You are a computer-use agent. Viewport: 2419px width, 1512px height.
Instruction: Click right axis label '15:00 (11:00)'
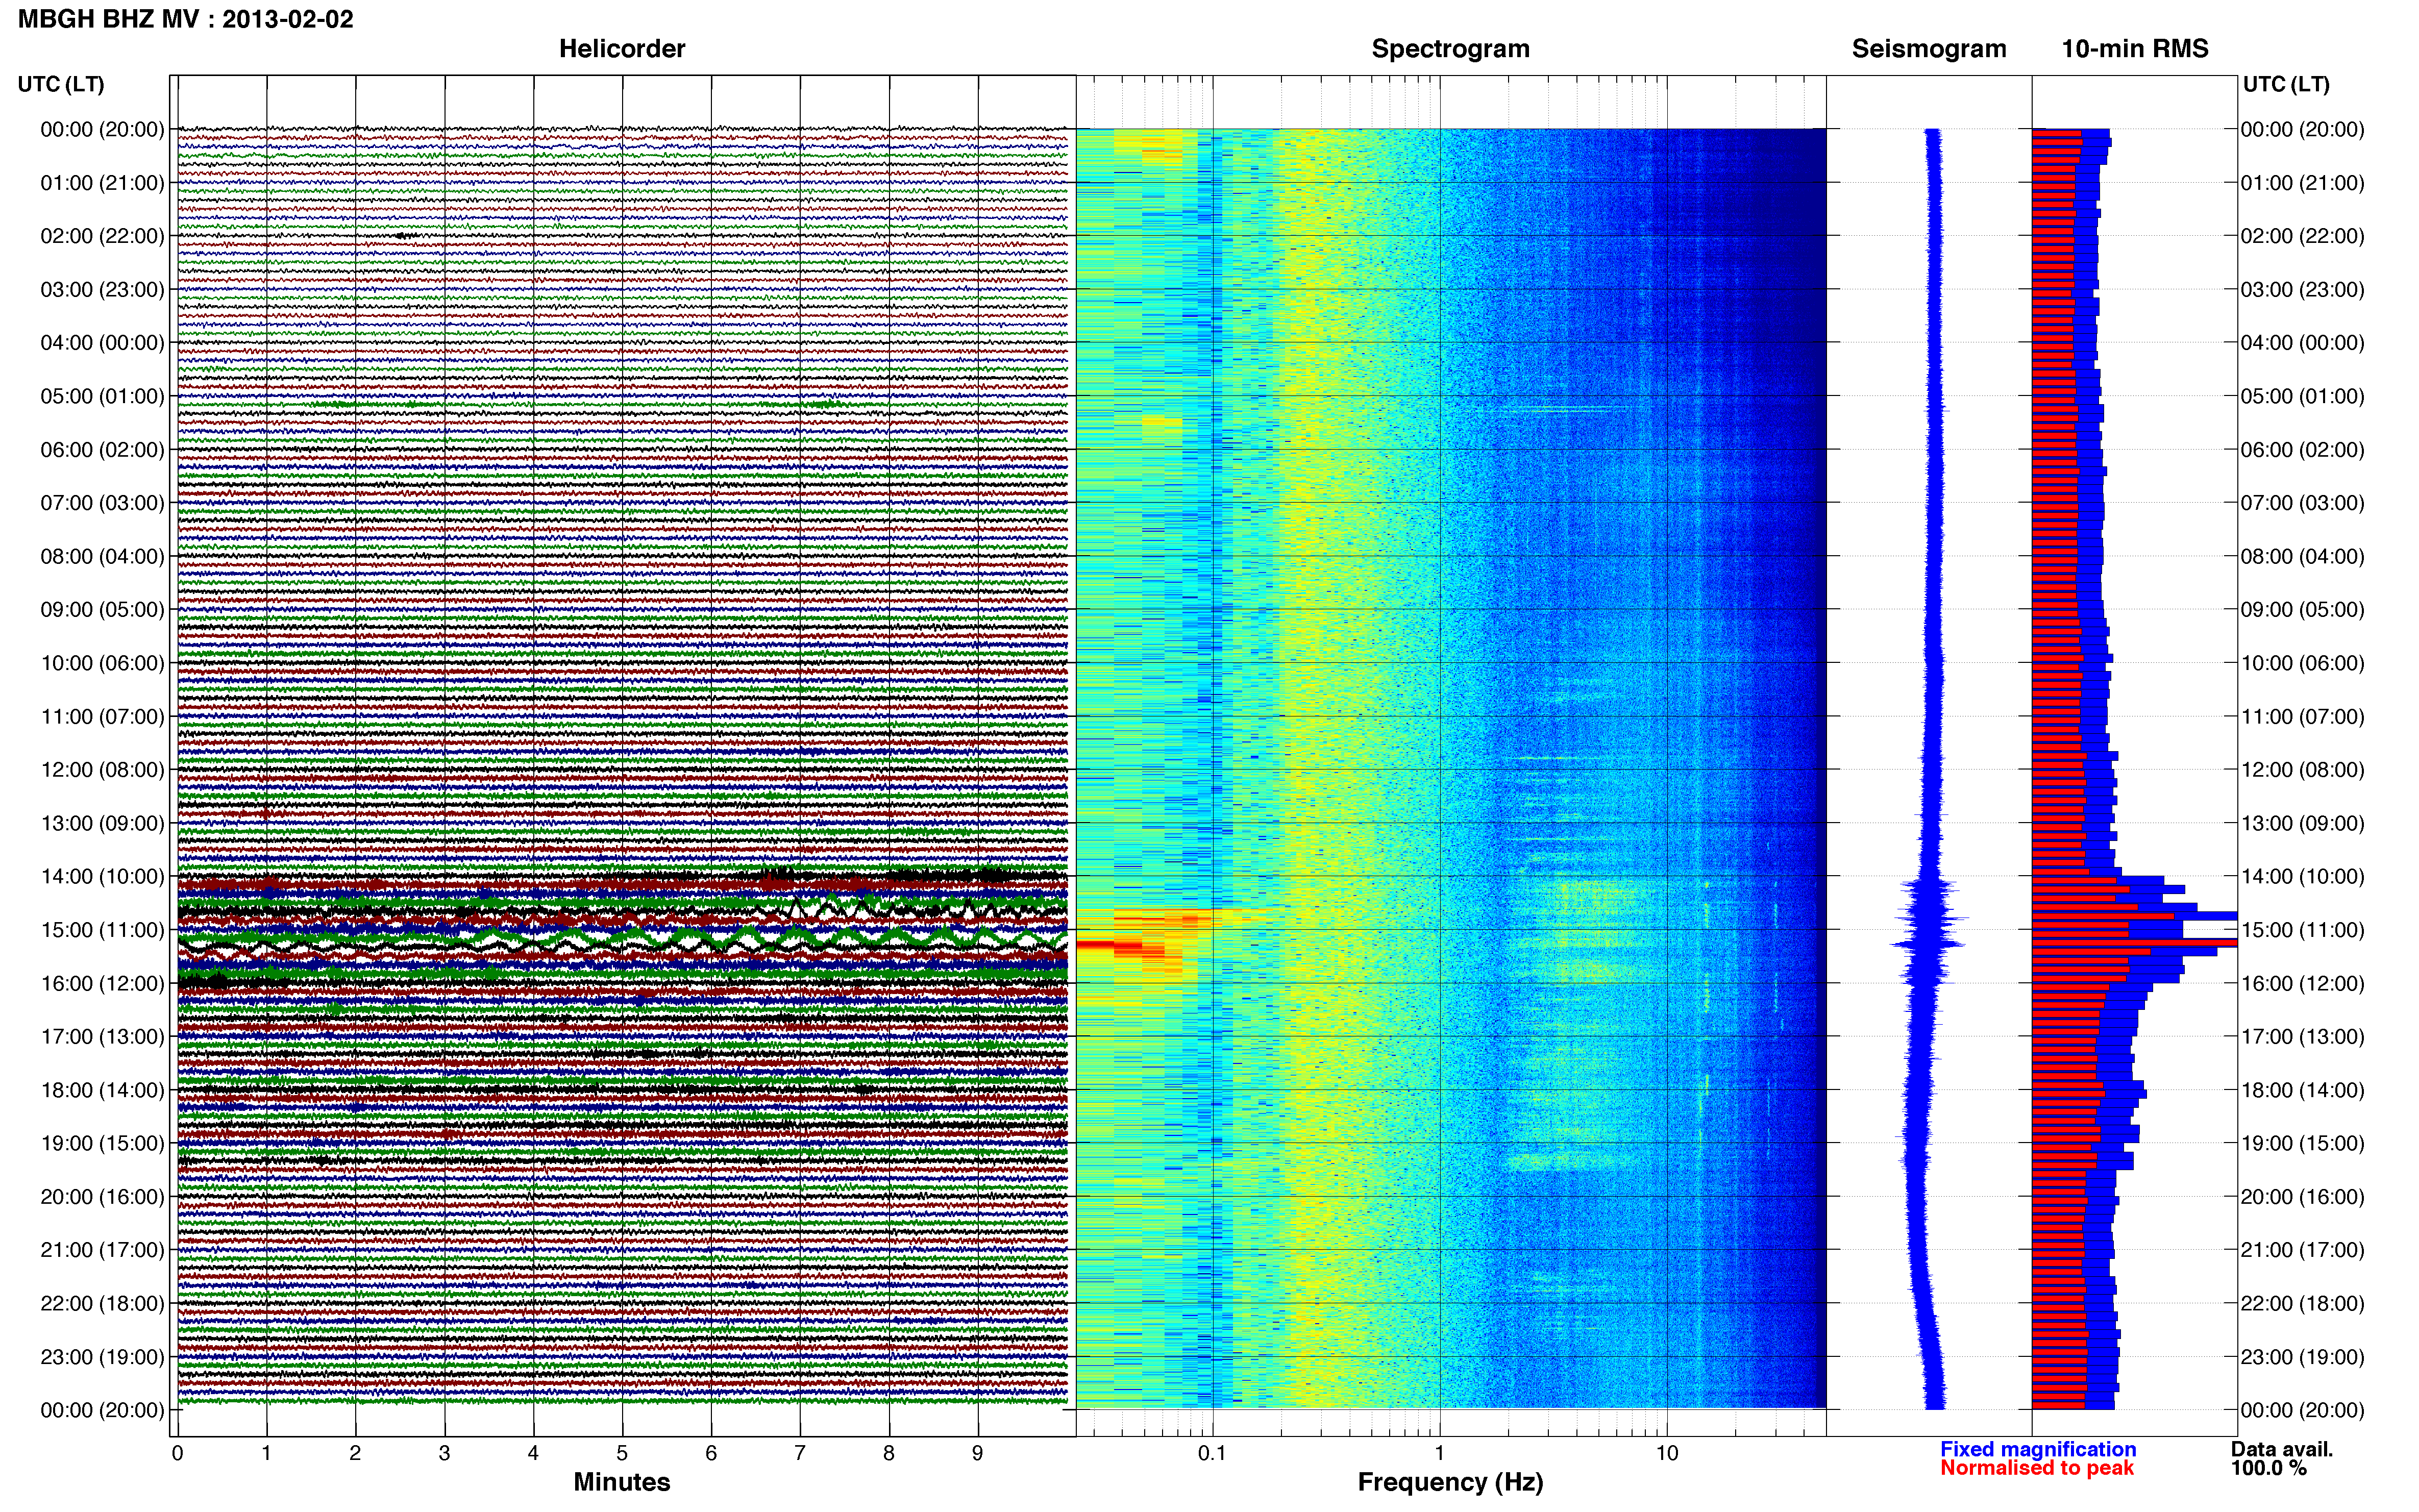2302,930
